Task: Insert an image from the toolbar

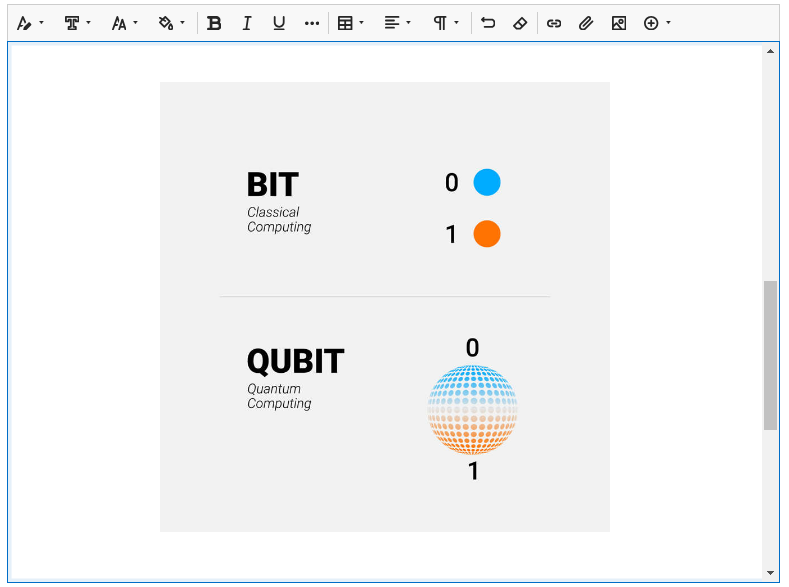Action: pos(619,23)
